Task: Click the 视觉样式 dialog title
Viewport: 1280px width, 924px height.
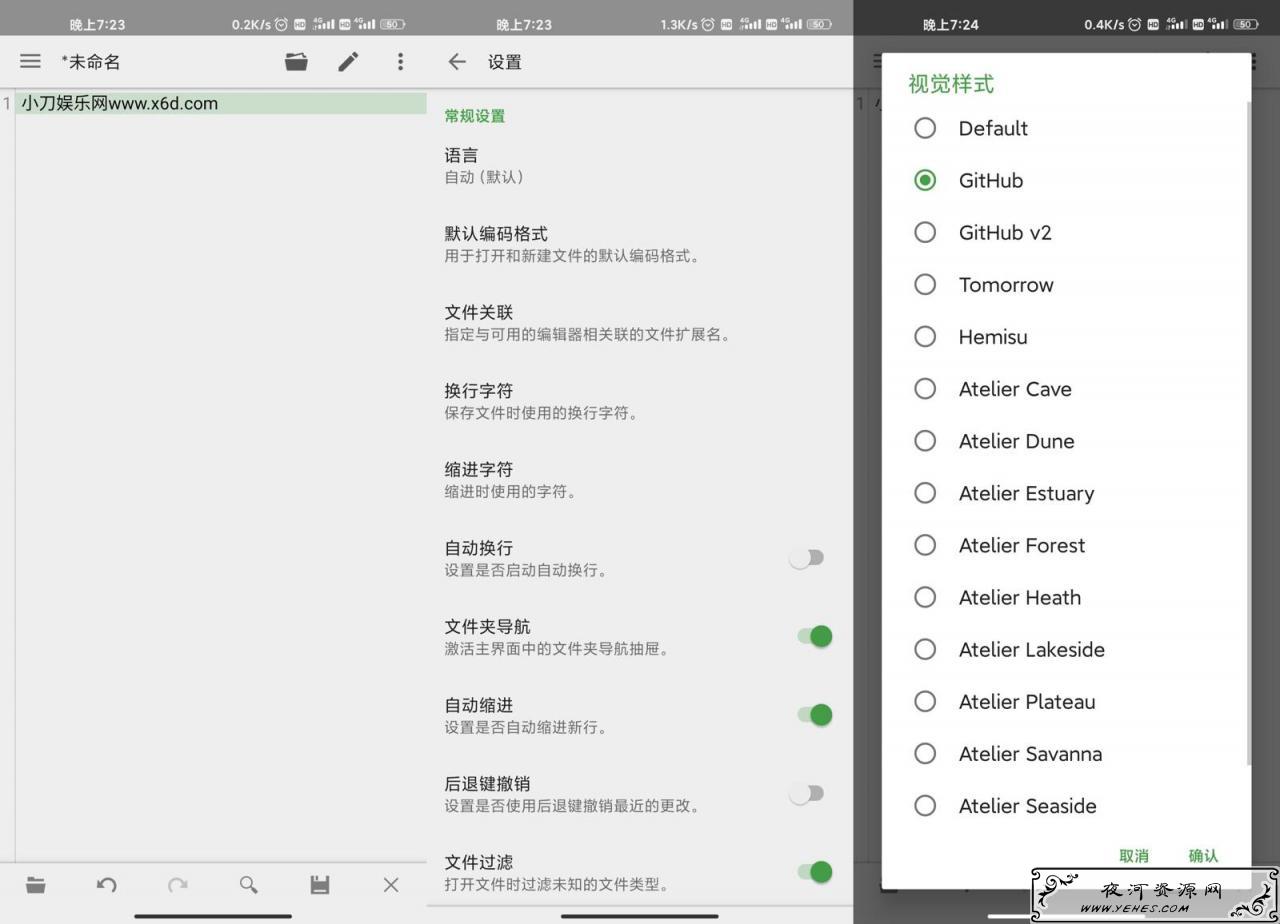Action: [x=951, y=84]
